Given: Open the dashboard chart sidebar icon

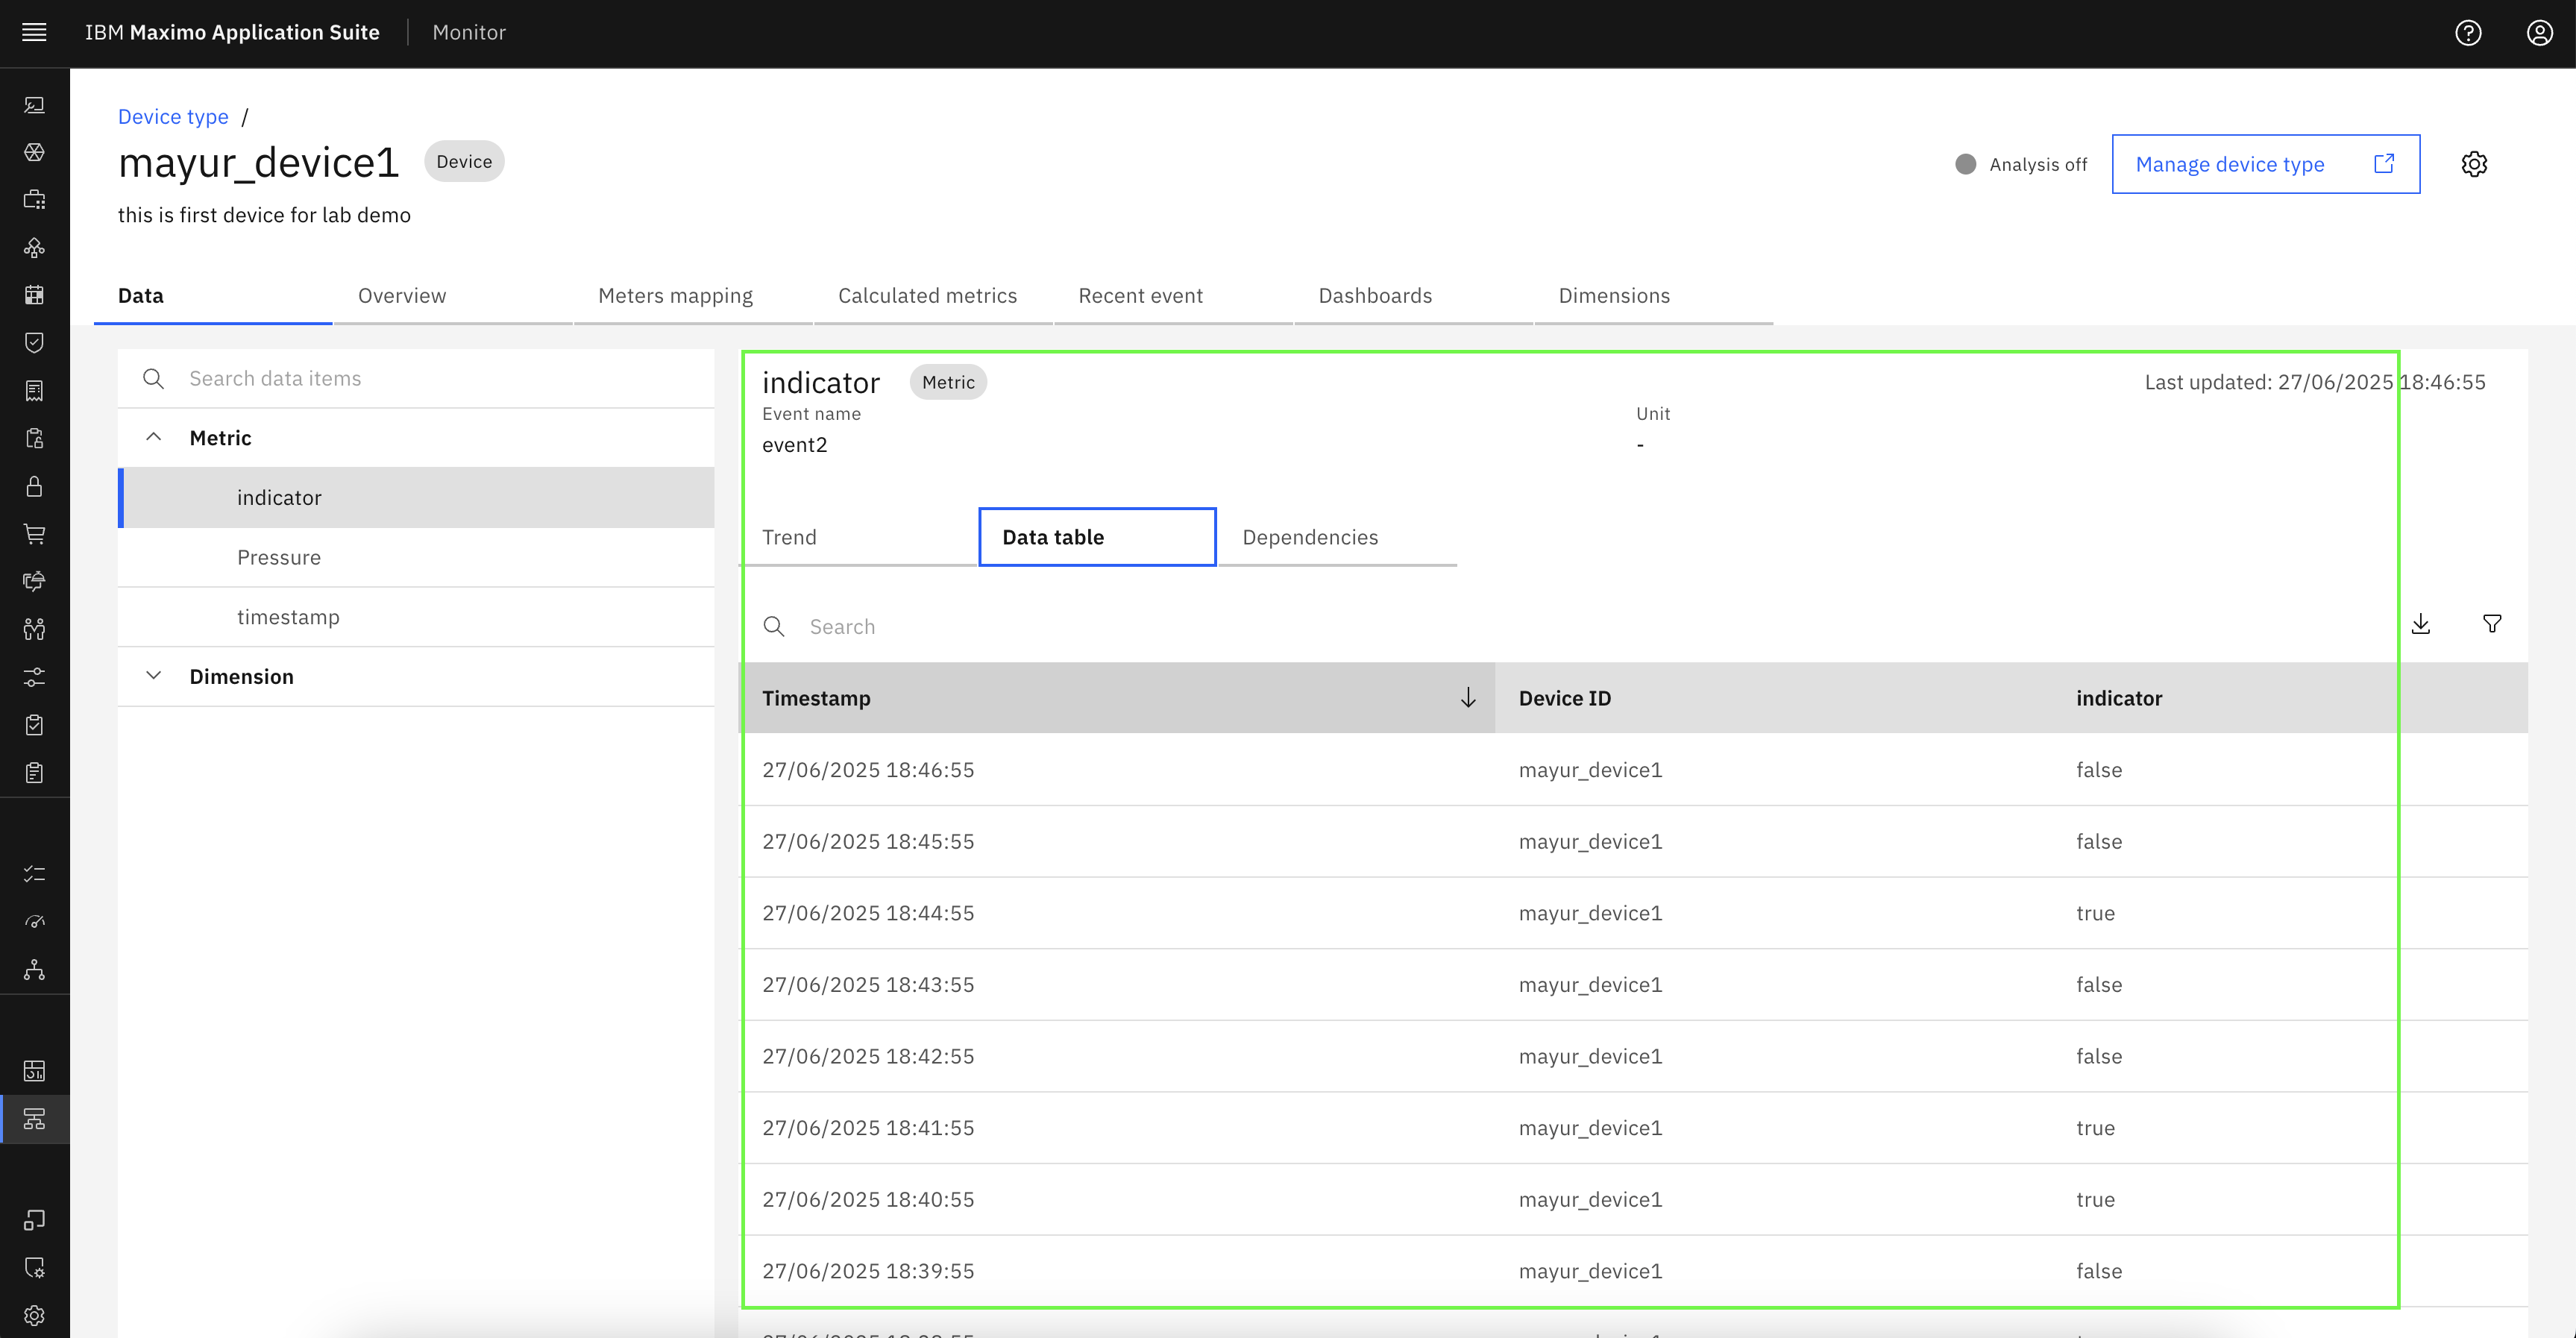Looking at the screenshot, I should point(34,1071).
